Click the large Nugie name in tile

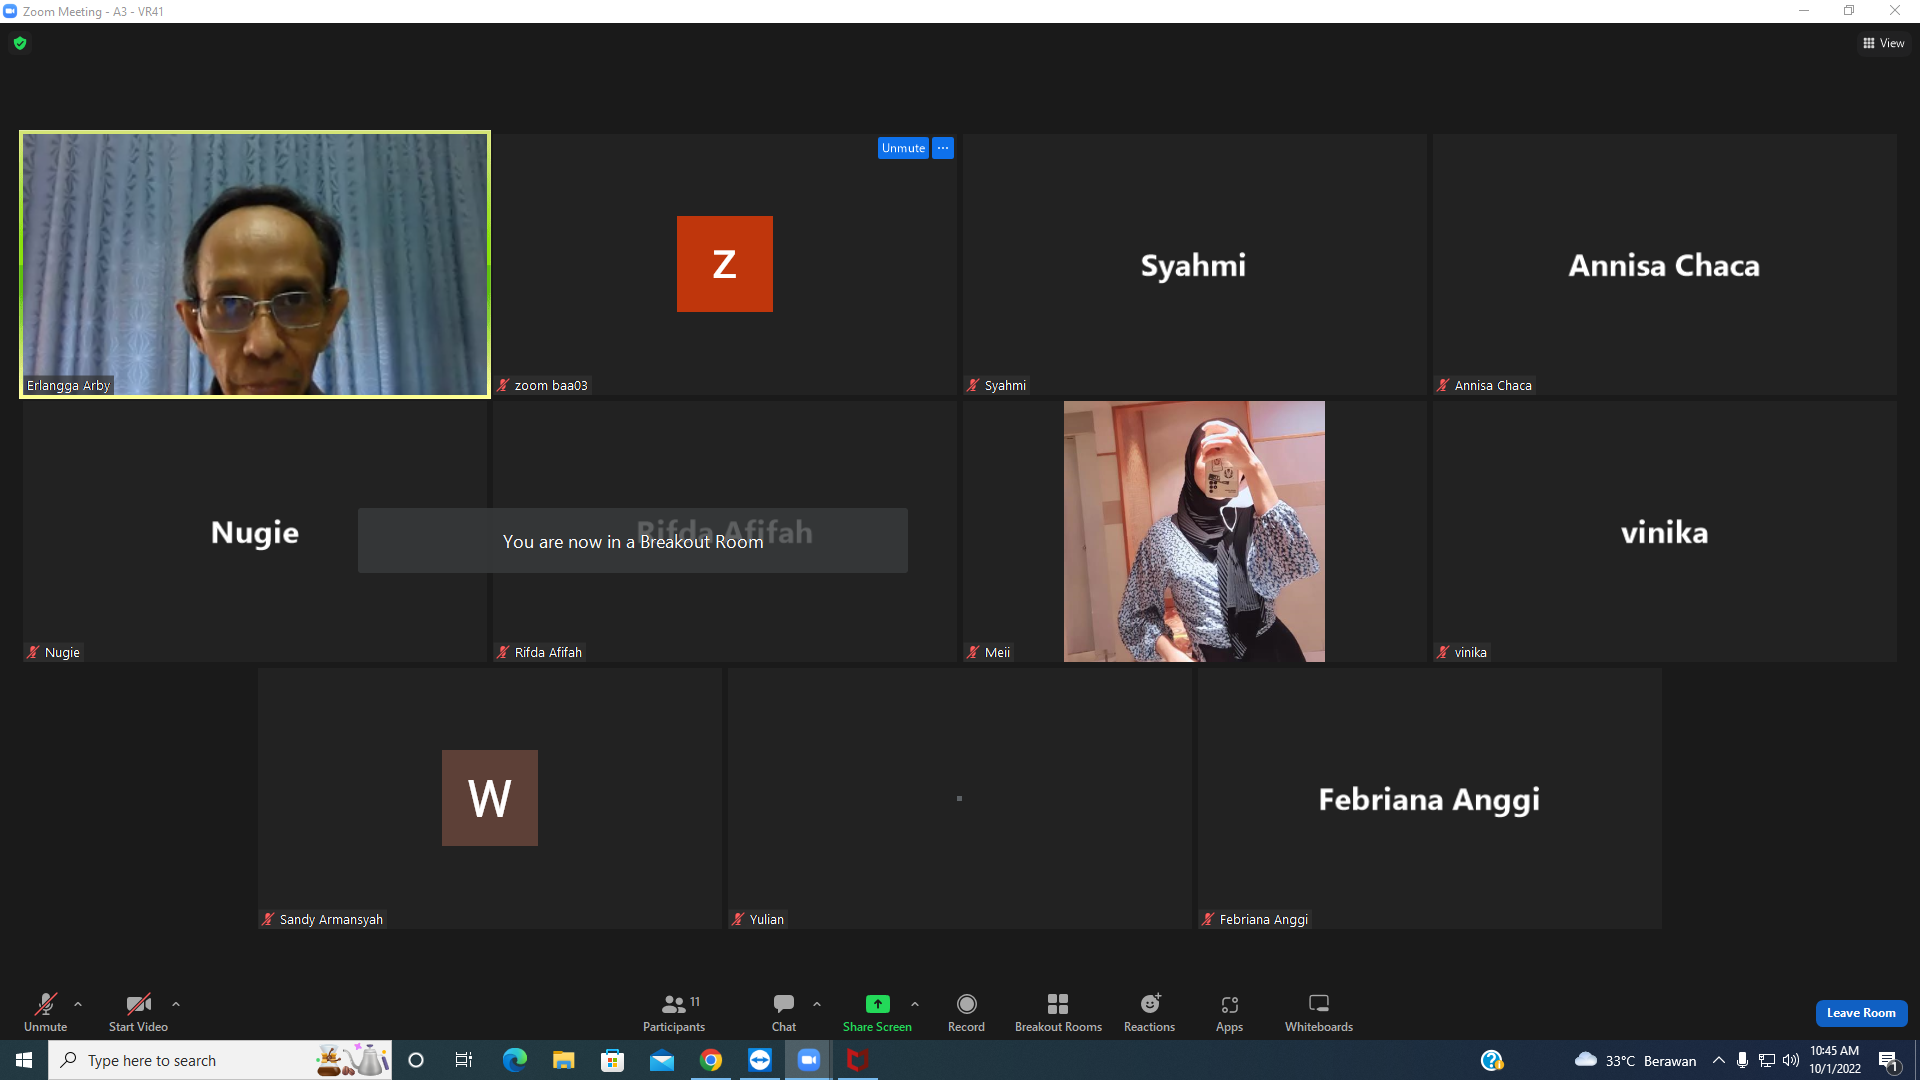[x=255, y=533]
